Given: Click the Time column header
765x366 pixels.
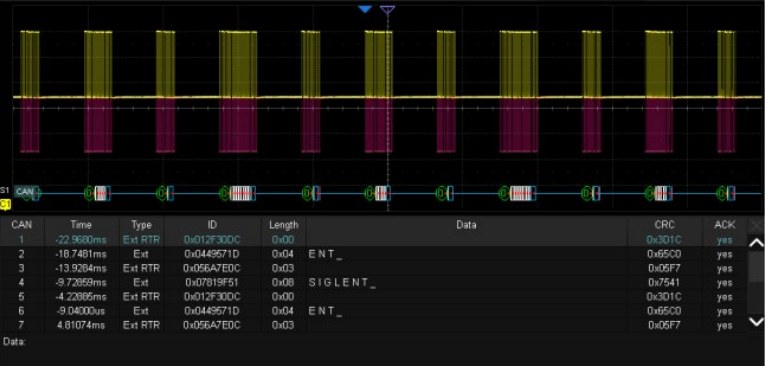Looking at the screenshot, I should pyautogui.click(x=81, y=225).
